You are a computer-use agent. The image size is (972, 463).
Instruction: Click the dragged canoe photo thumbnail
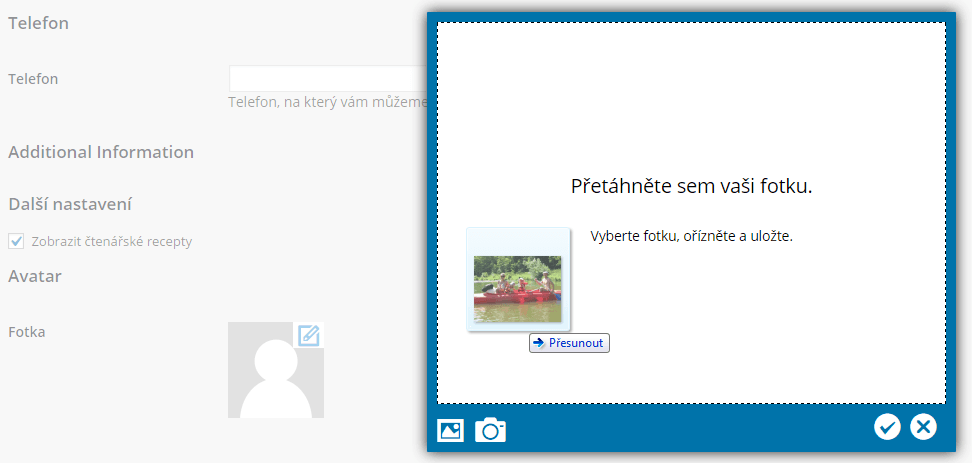(518, 289)
